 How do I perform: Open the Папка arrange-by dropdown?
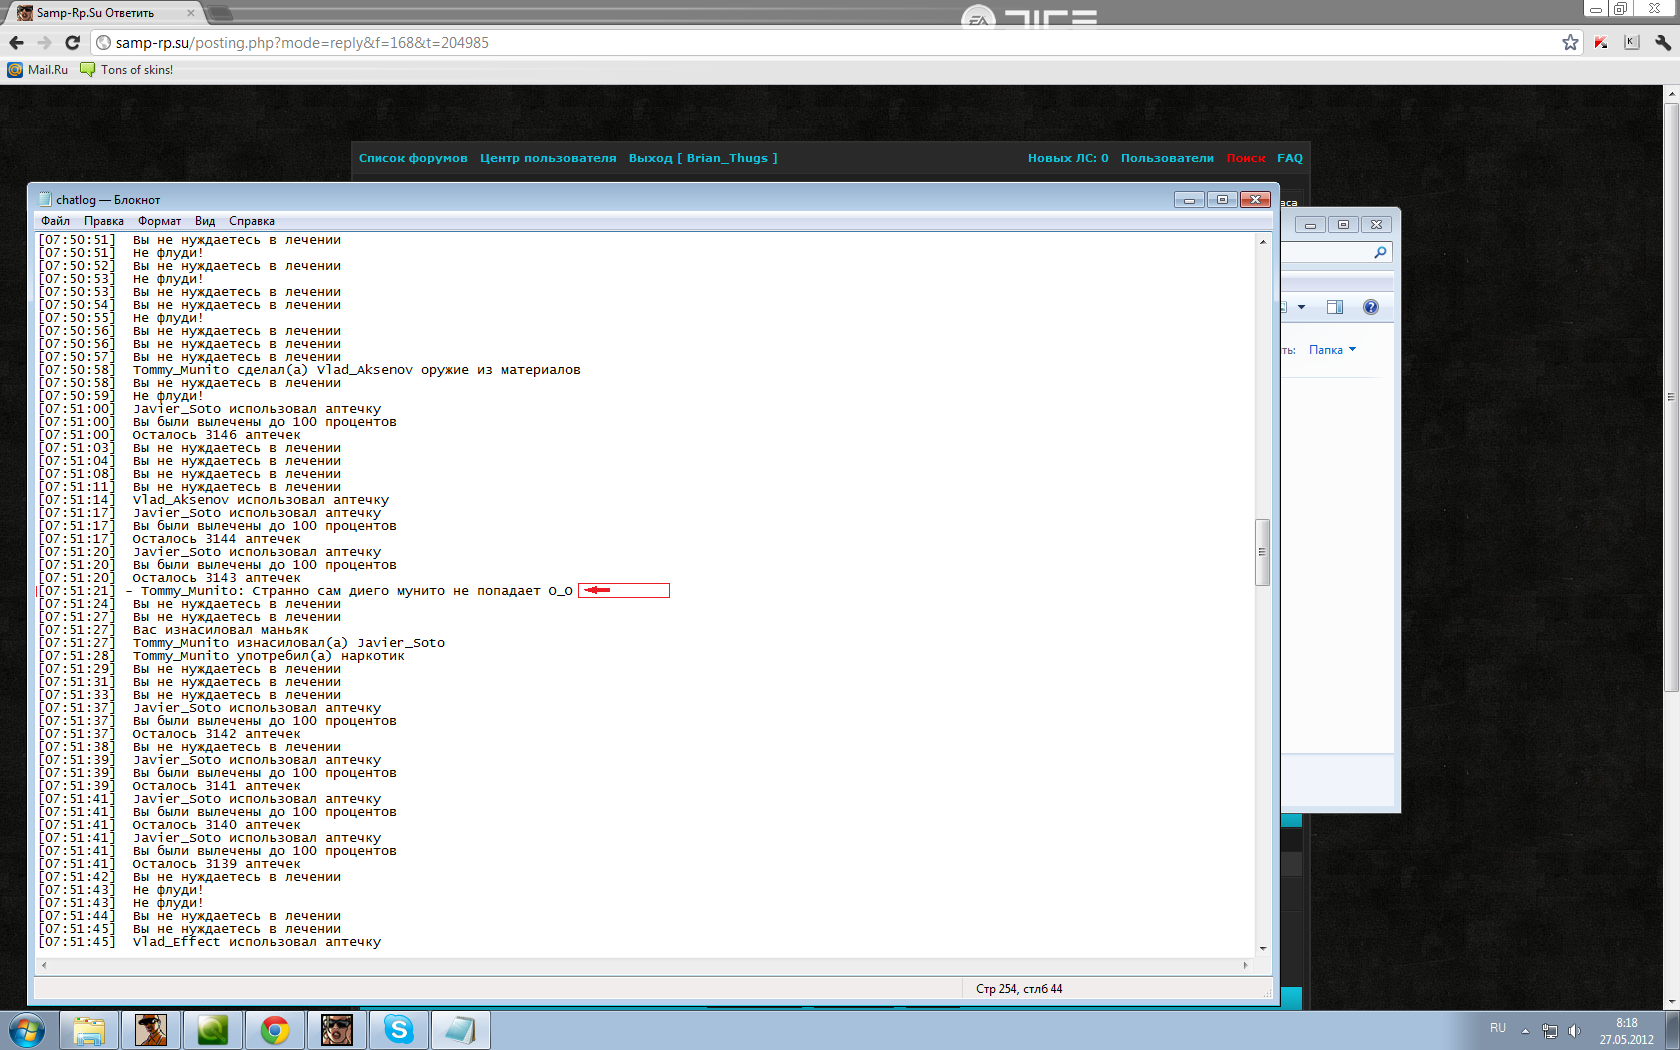(1332, 350)
